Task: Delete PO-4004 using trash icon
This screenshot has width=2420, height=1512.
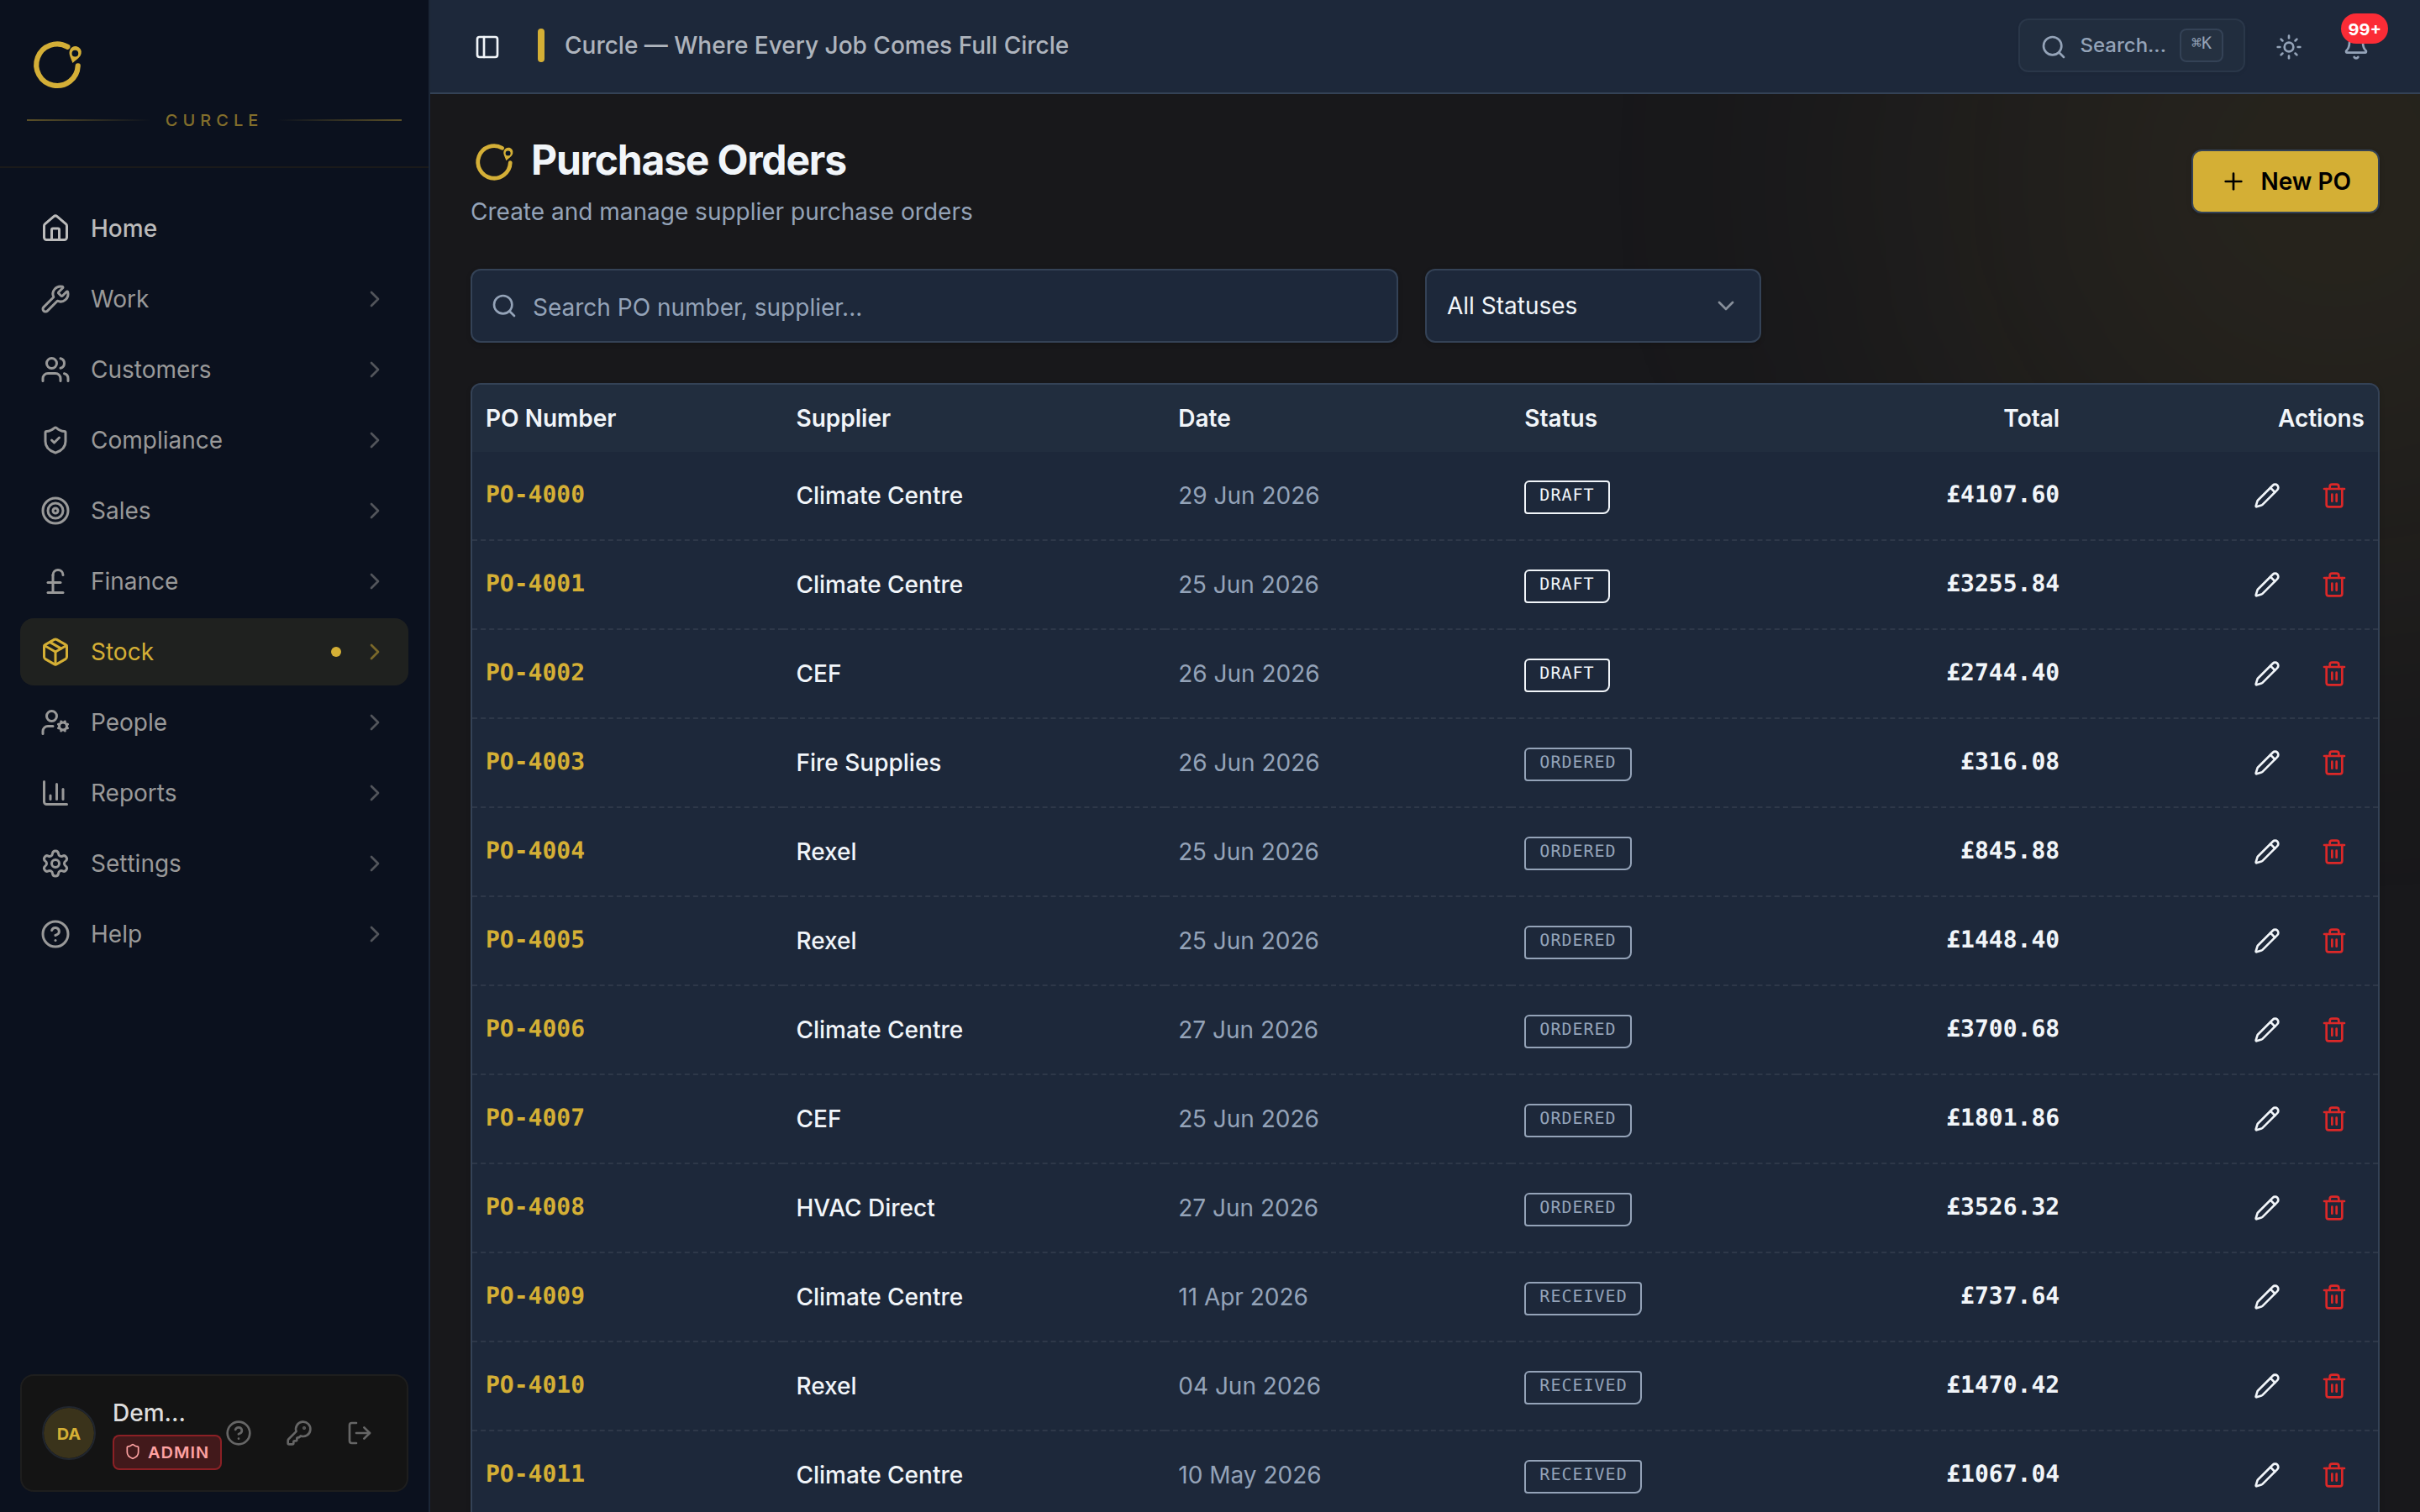Action: (2334, 852)
